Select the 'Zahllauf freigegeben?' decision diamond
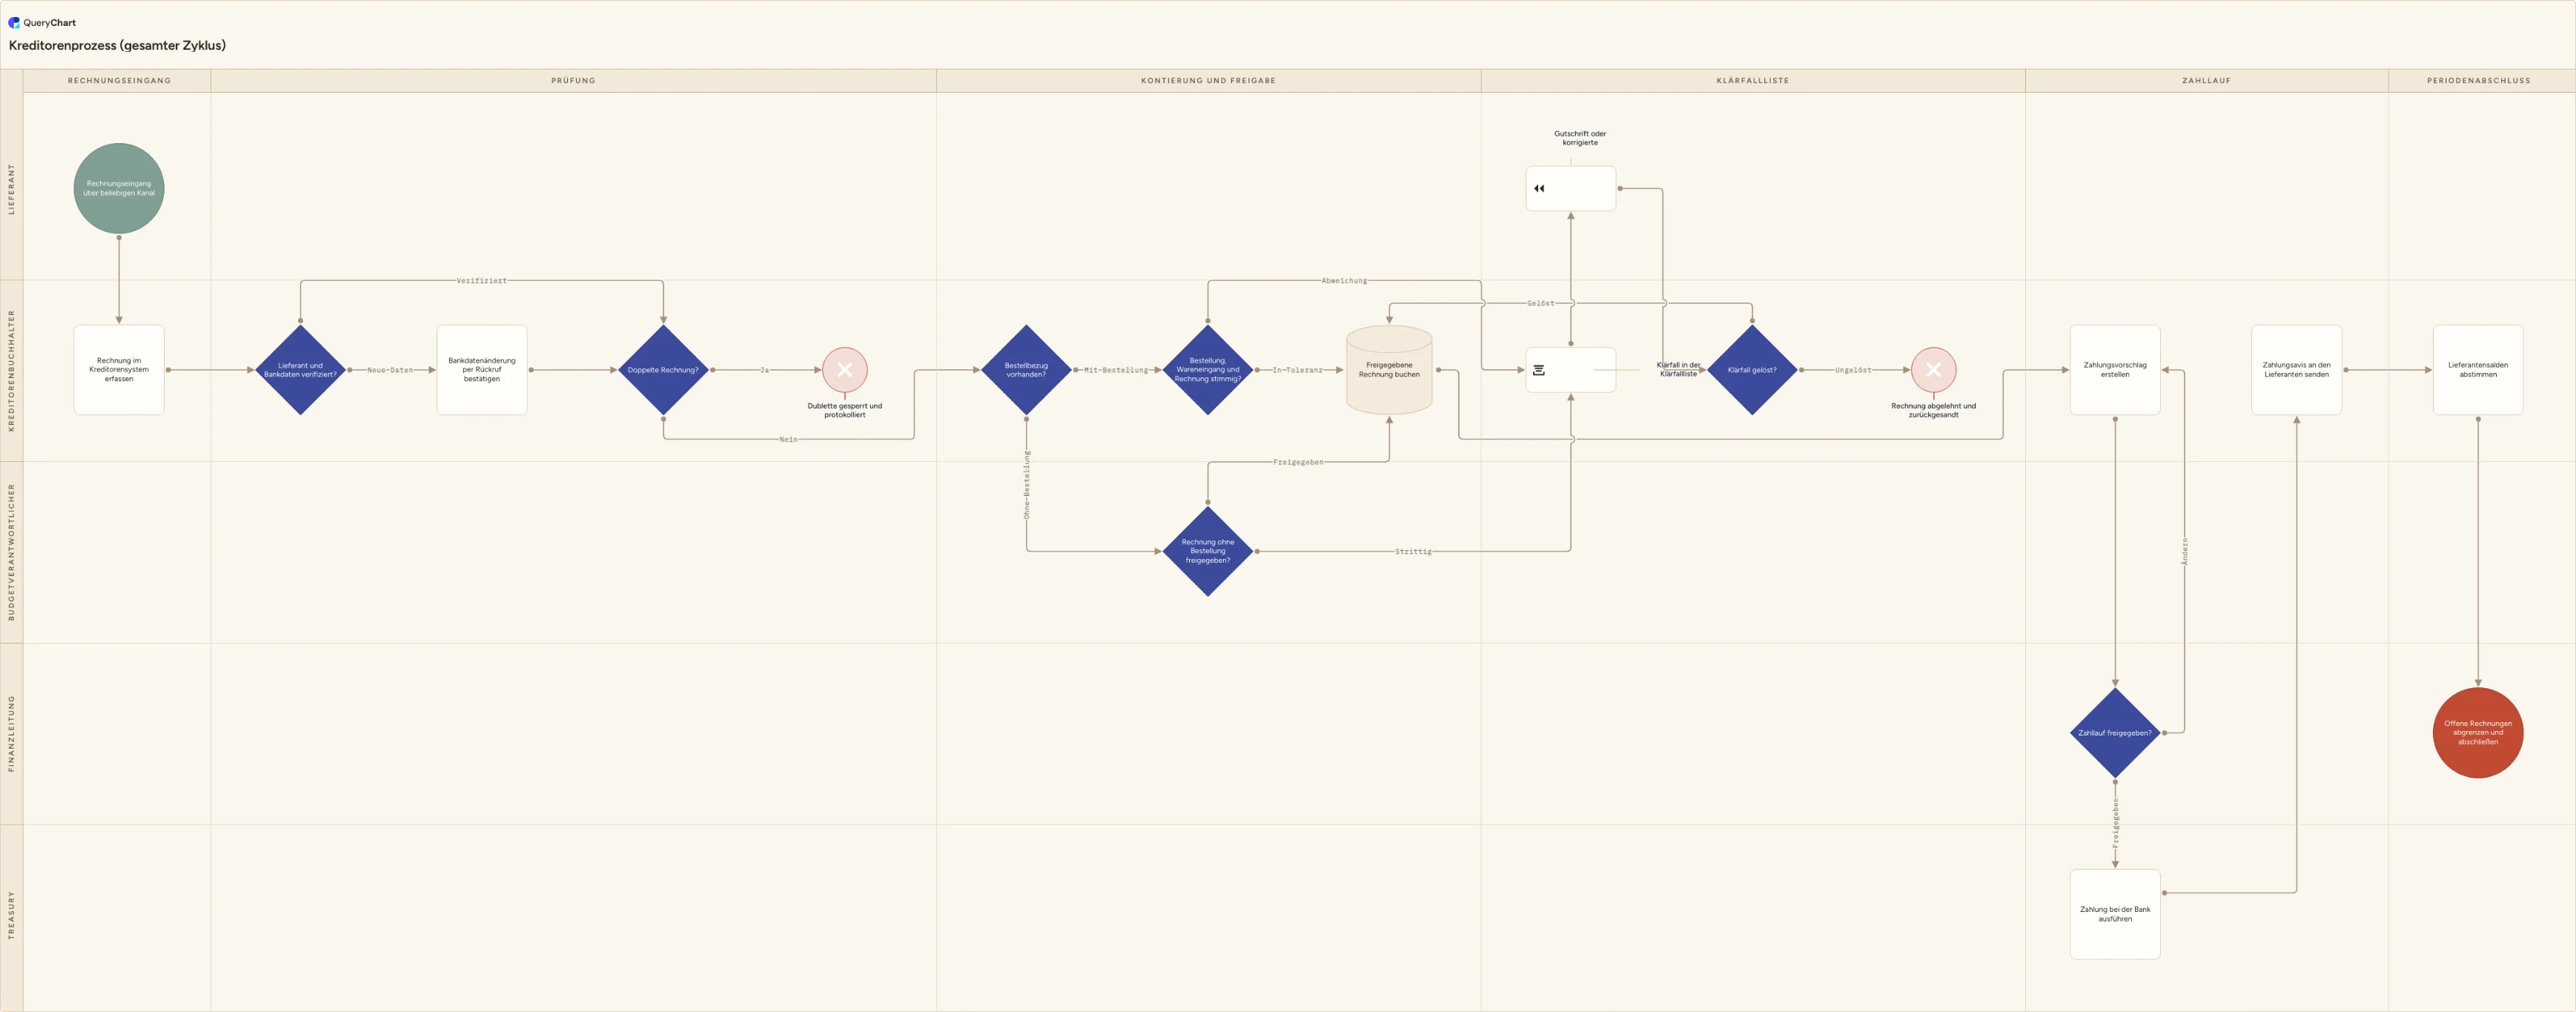Screen dimensions: 2576x1012 click(2115, 733)
